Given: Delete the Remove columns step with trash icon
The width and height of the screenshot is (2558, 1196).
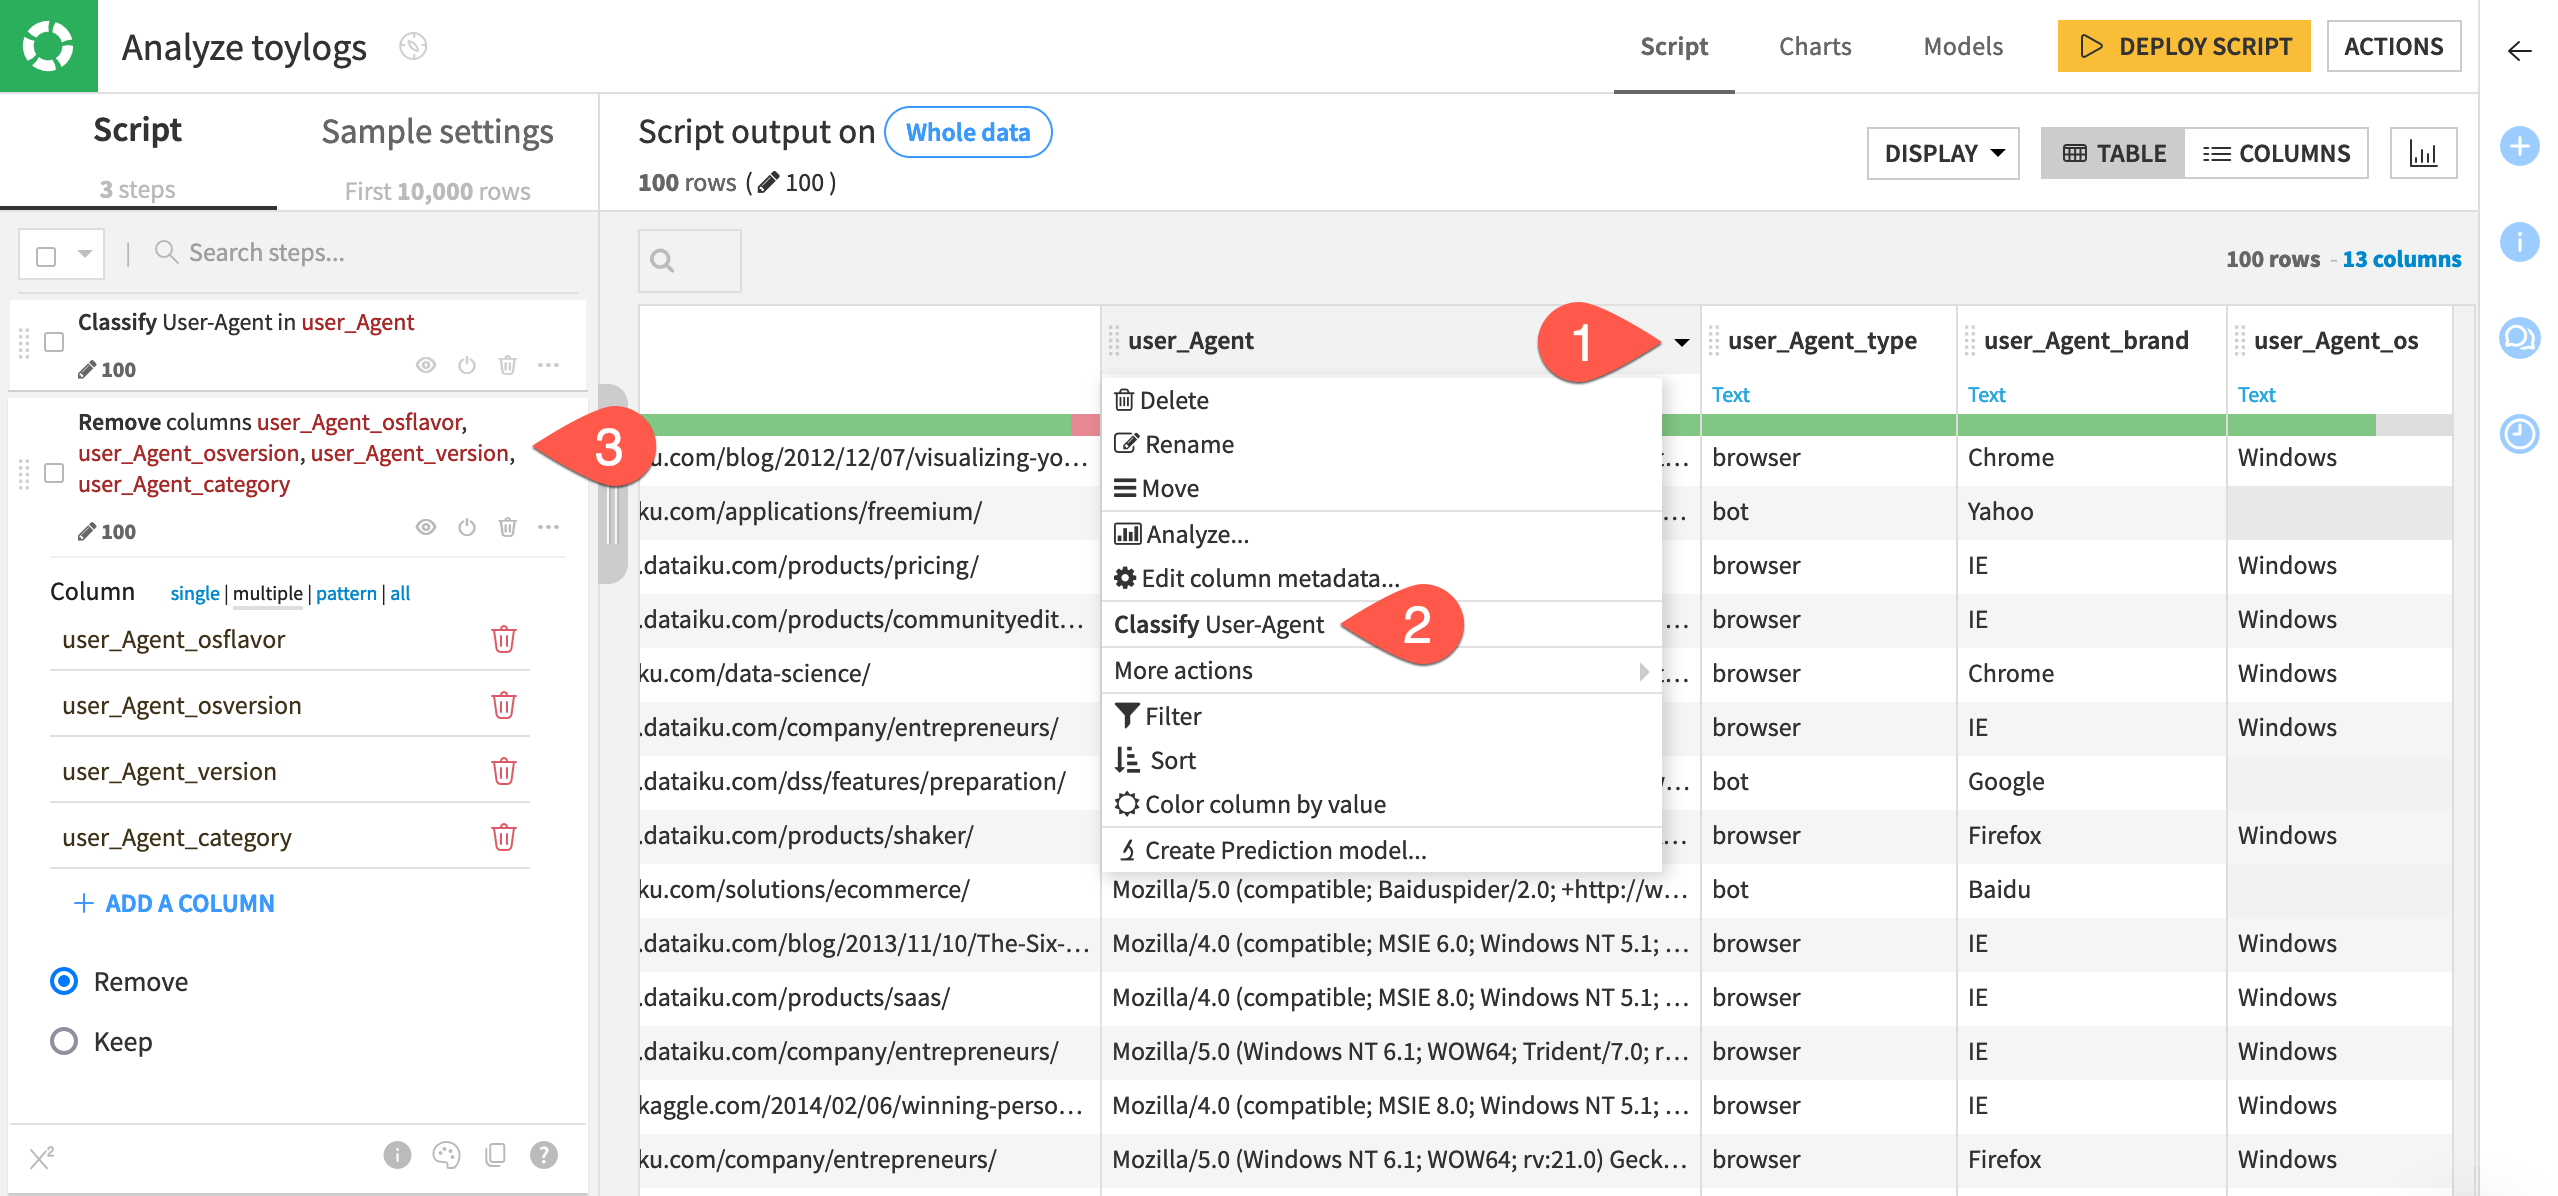Looking at the screenshot, I should (x=507, y=527).
